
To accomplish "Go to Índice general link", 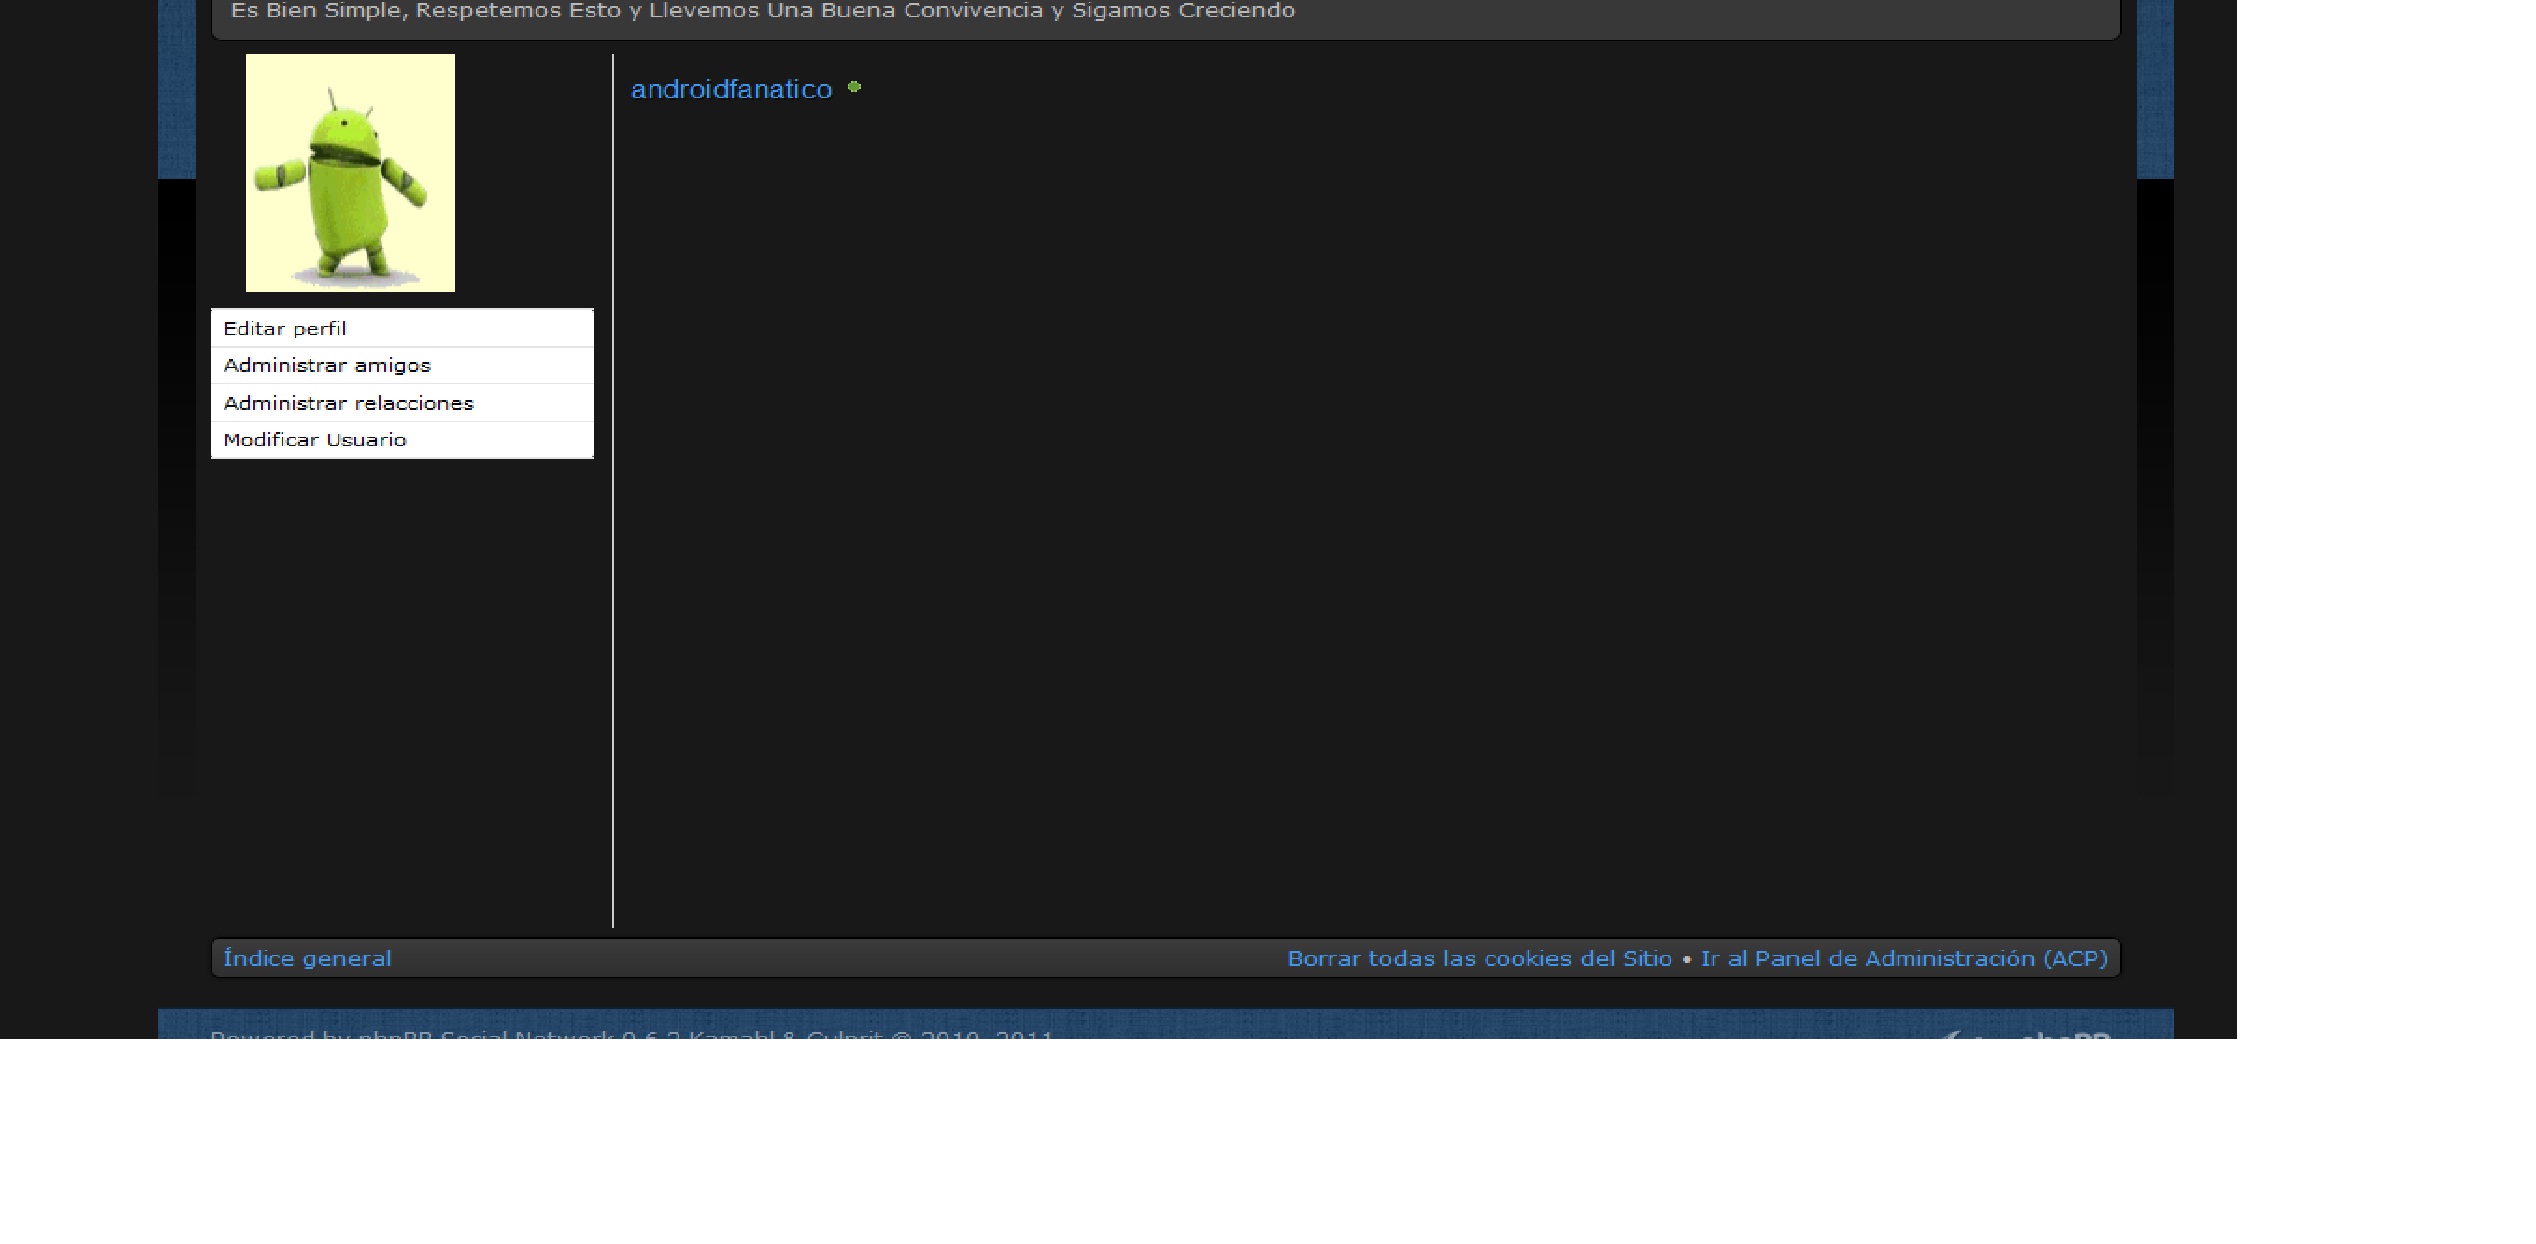I will click(307, 958).
